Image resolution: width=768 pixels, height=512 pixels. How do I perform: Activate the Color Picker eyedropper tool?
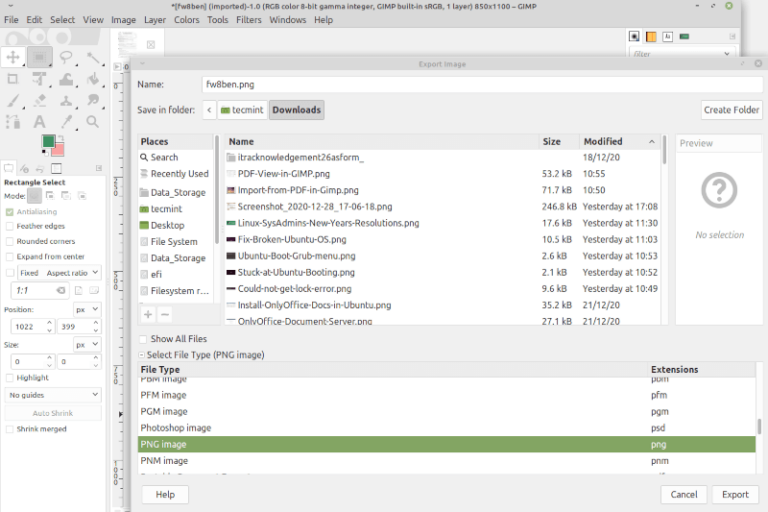click(67, 121)
